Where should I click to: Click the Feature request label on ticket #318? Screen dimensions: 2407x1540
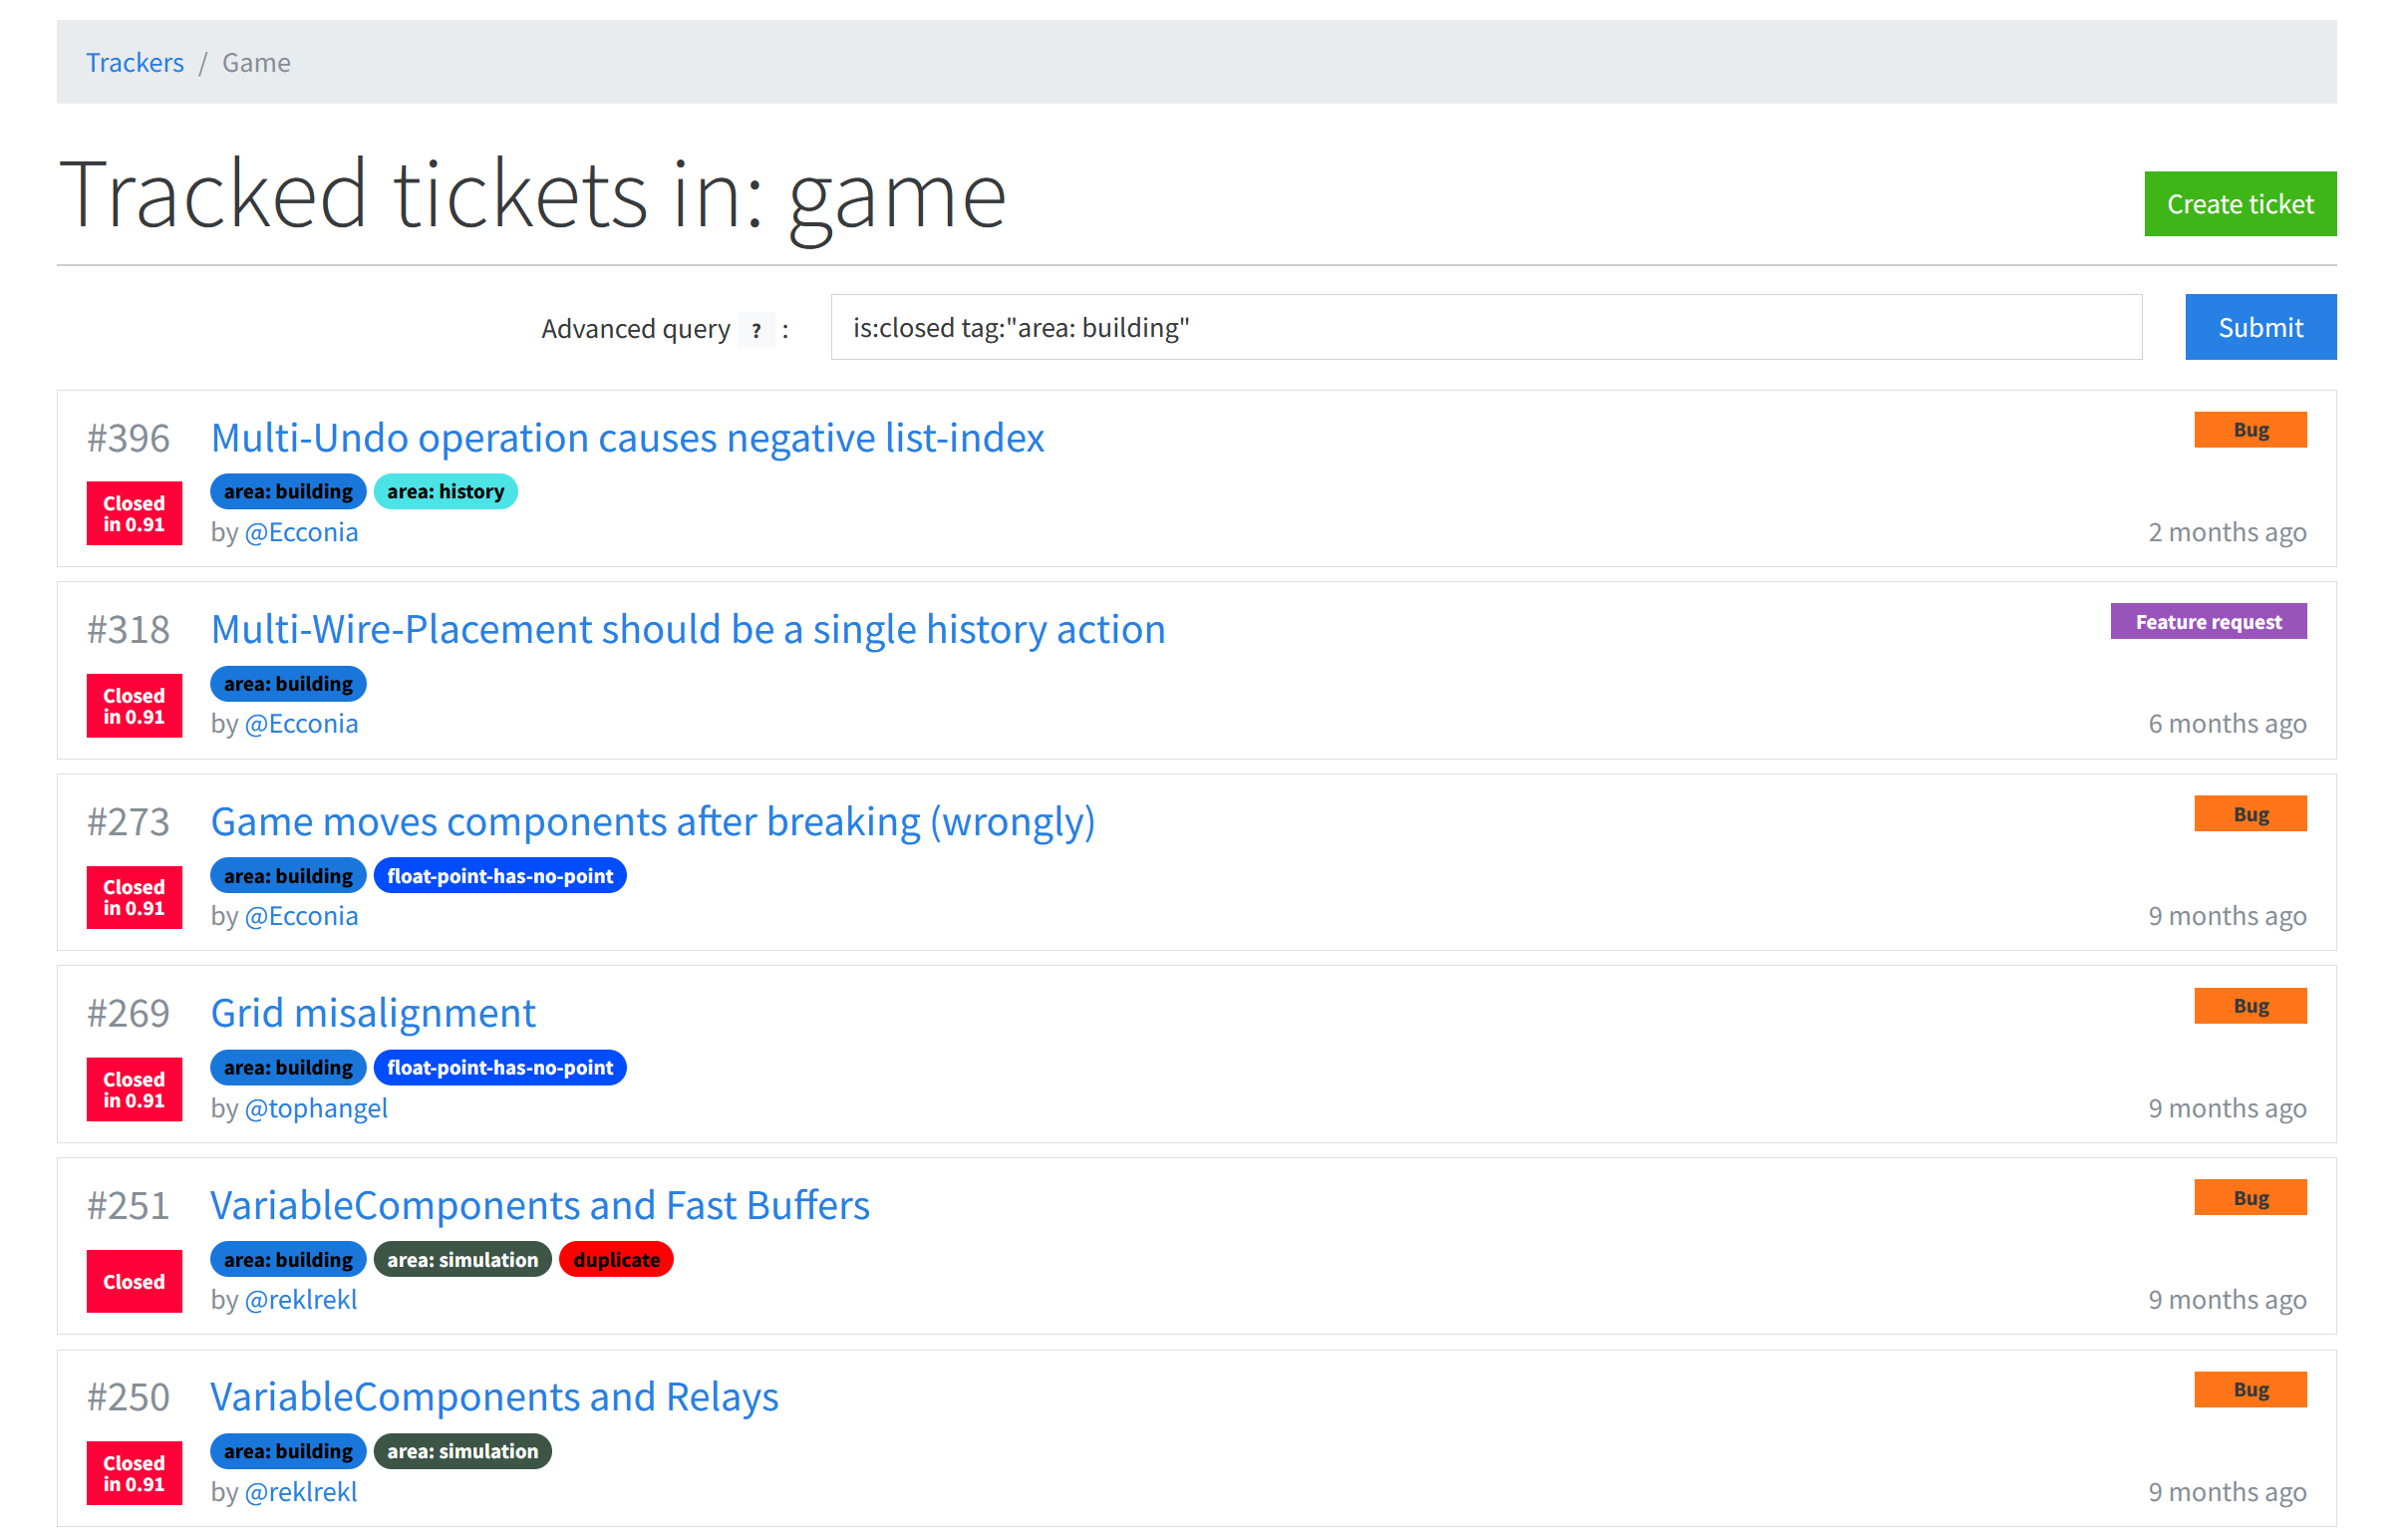(x=2207, y=622)
